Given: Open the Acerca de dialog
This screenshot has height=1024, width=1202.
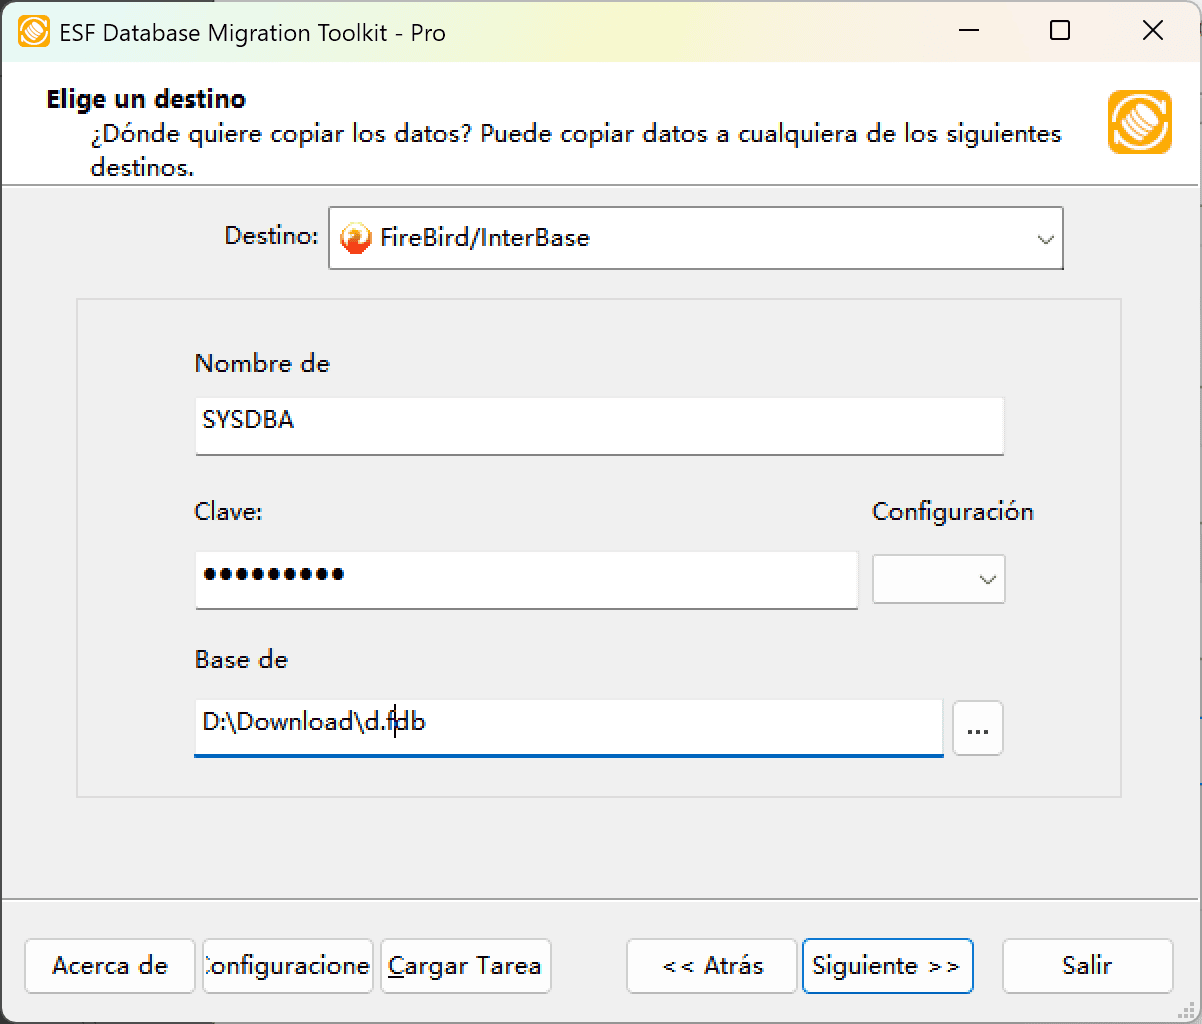Looking at the screenshot, I should [x=109, y=966].
